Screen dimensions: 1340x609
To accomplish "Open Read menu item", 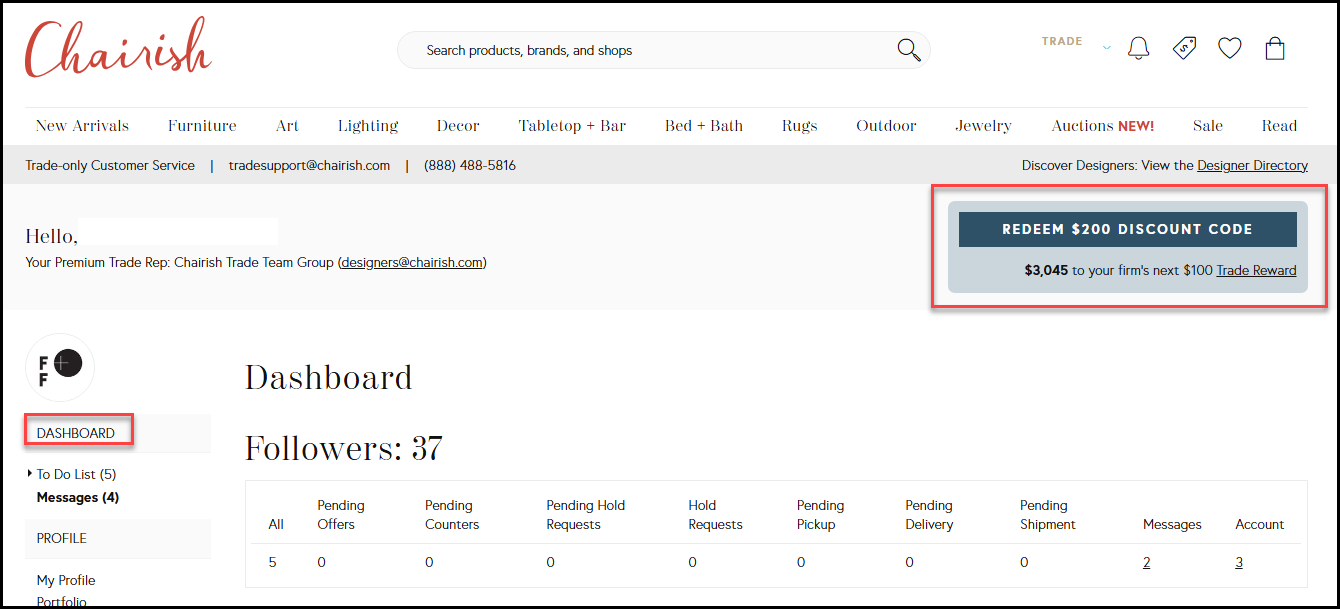I will click(1279, 126).
